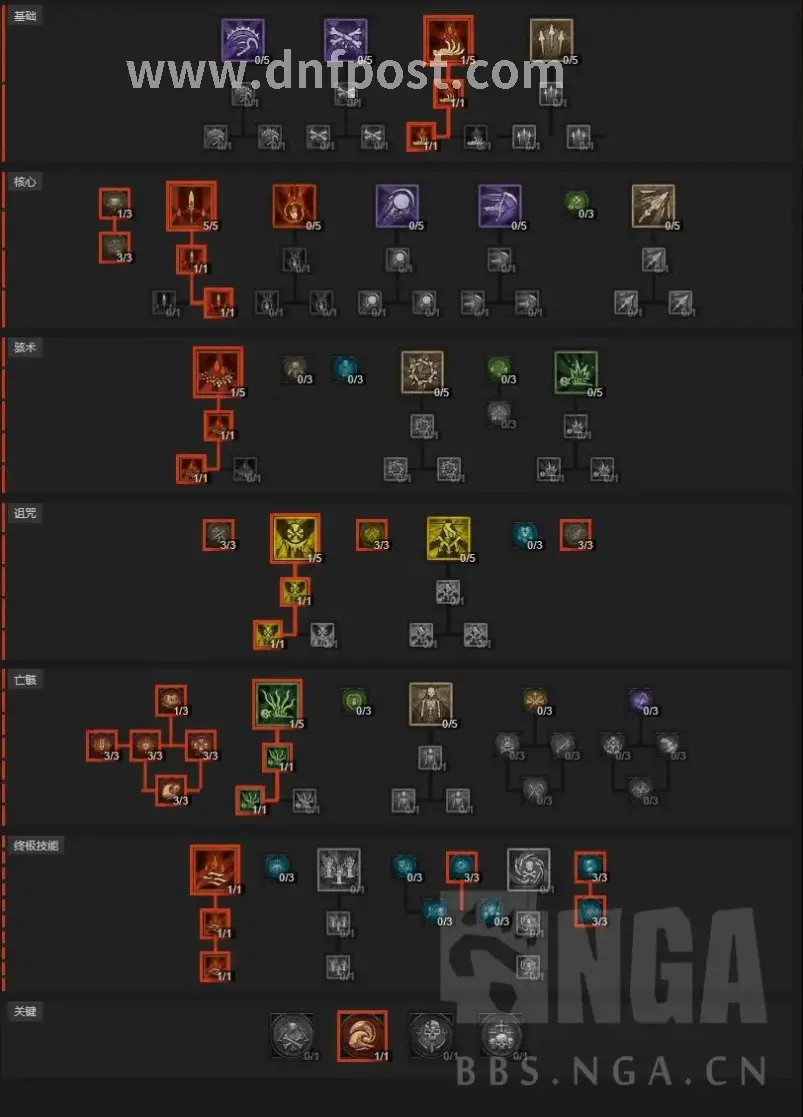
Task: Click the green Corpse Tendrils skill in 亡骸
Action: (x=277, y=704)
